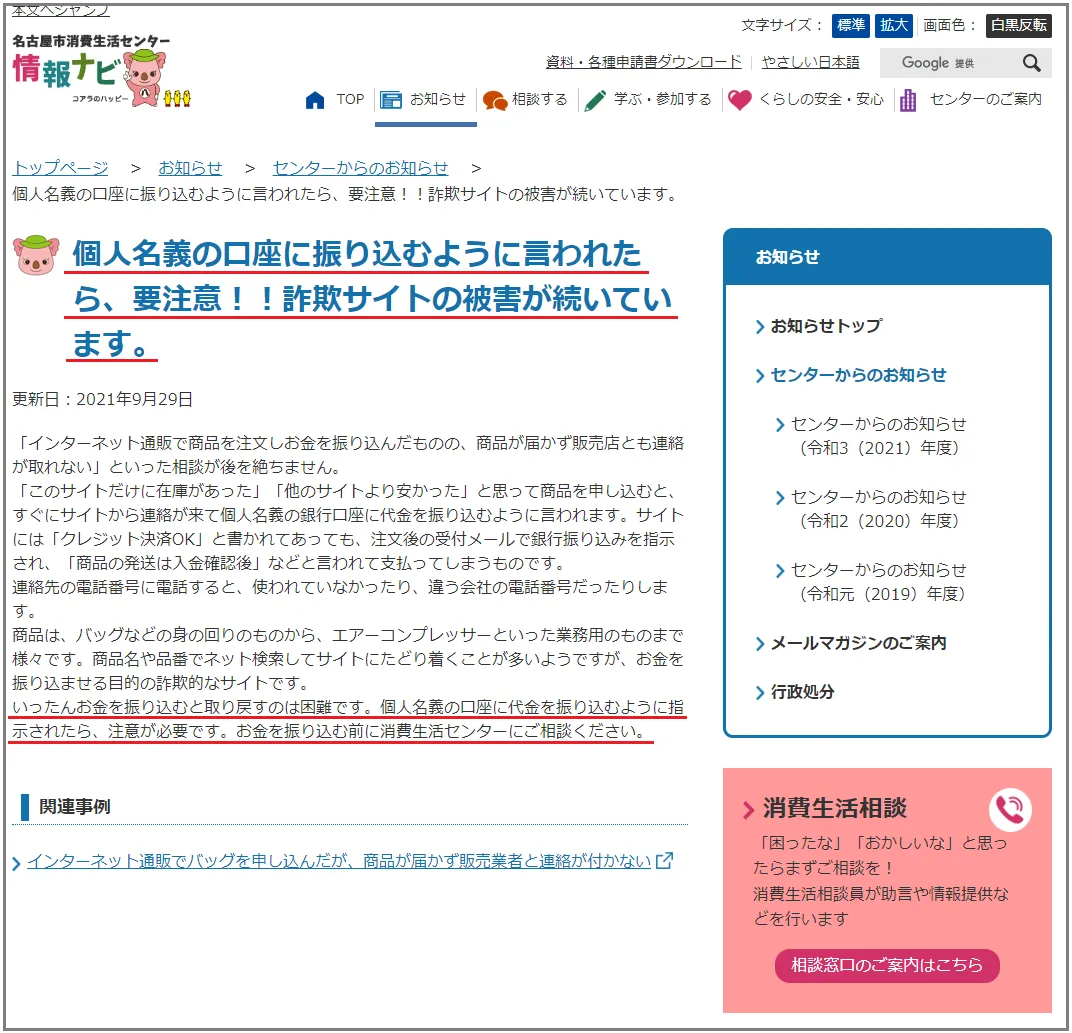Click the heart icon for くらしの安全・安心
This screenshot has height=1033, width=1072.
coord(739,100)
